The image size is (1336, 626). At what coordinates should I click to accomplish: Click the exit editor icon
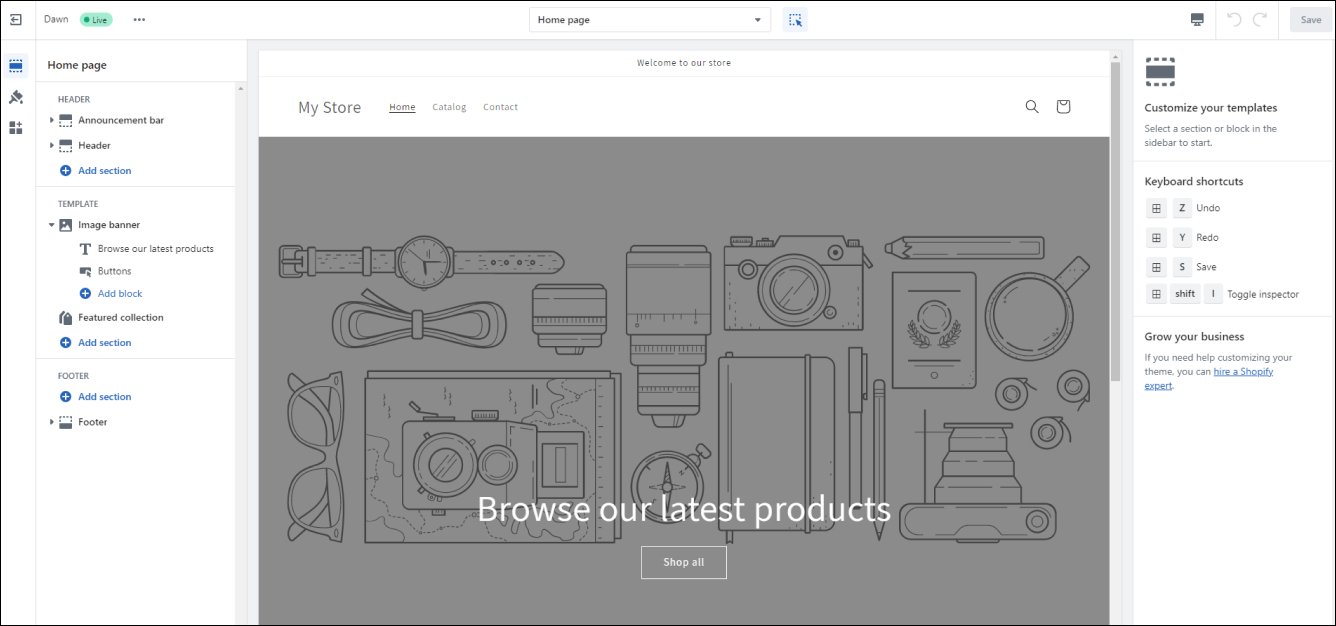click(16, 20)
